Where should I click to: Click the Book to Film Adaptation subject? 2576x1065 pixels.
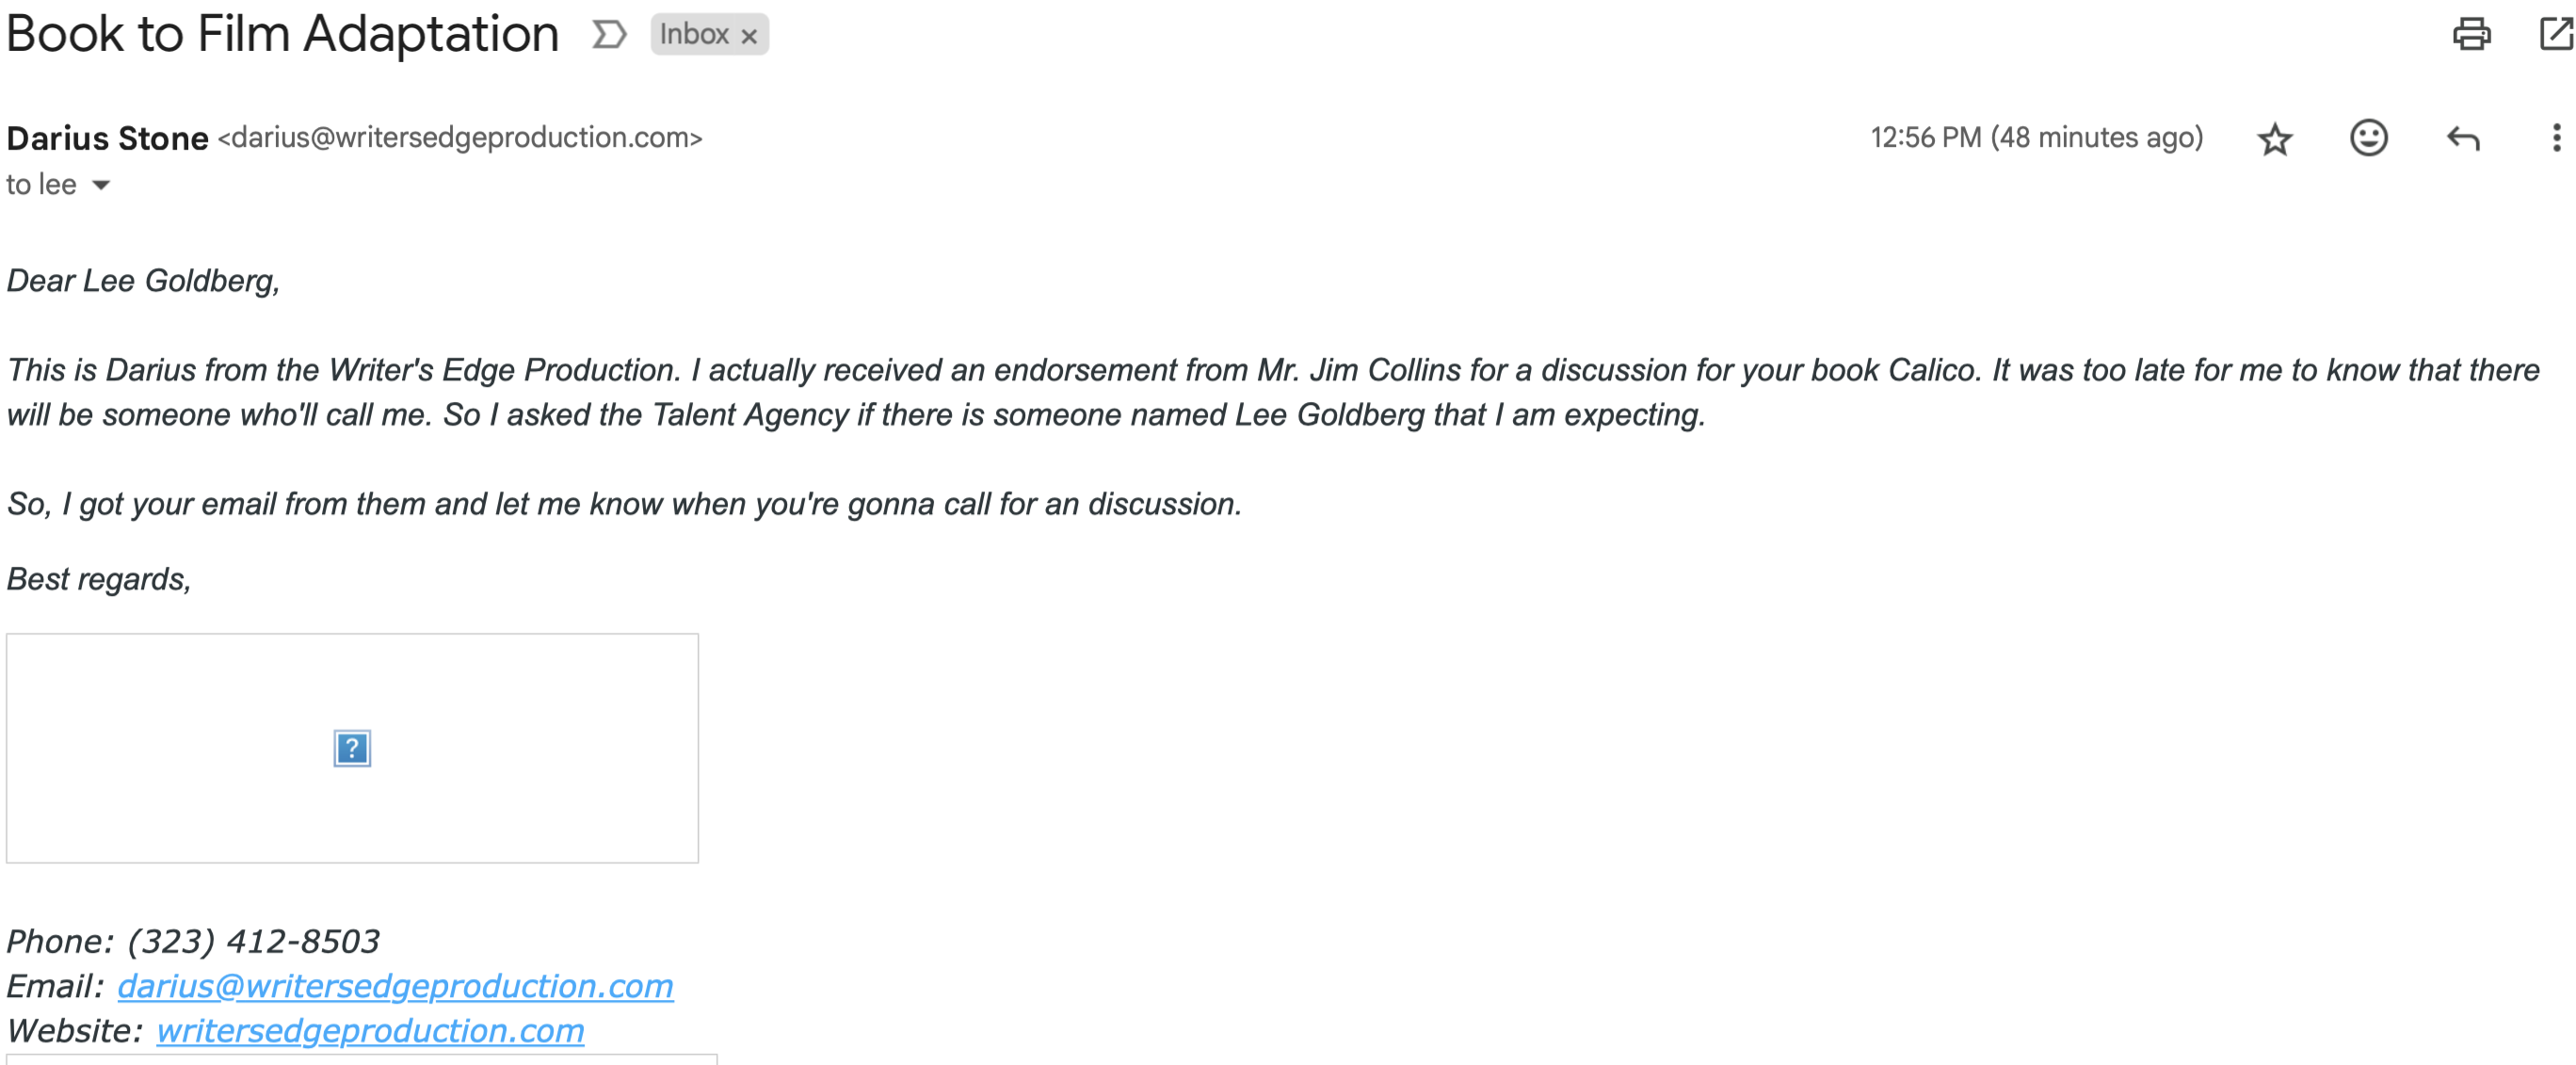pyautogui.click(x=282, y=34)
